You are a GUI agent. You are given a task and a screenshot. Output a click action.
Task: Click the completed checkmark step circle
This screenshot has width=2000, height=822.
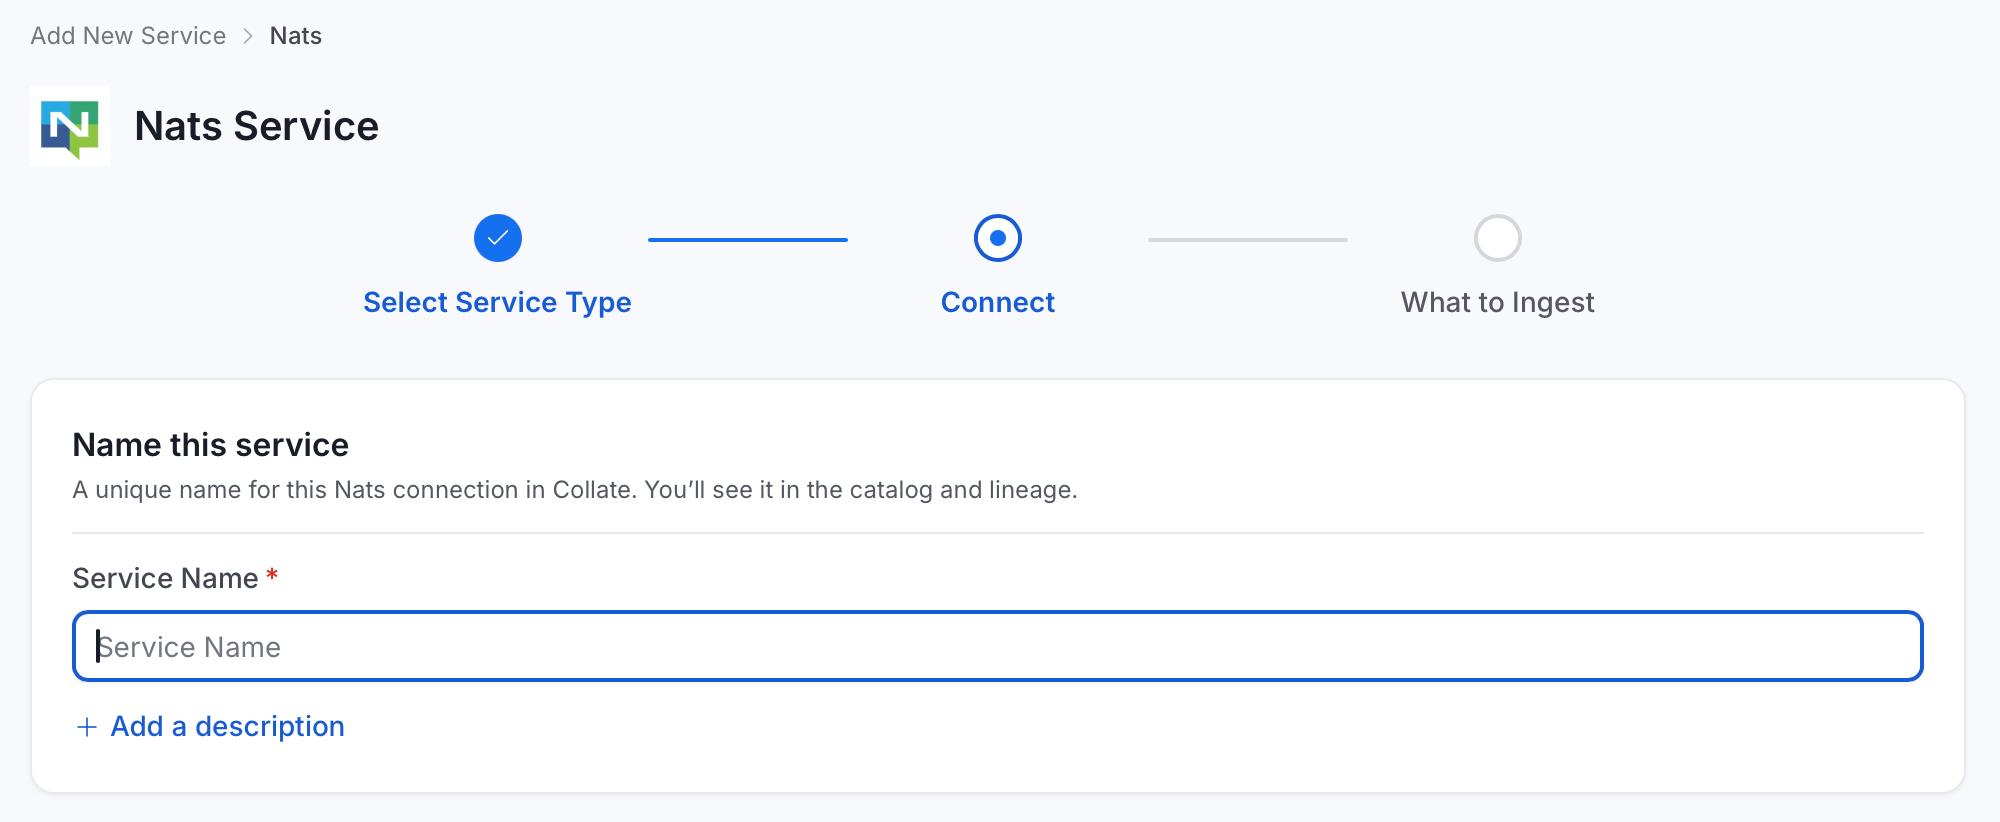click(x=498, y=238)
